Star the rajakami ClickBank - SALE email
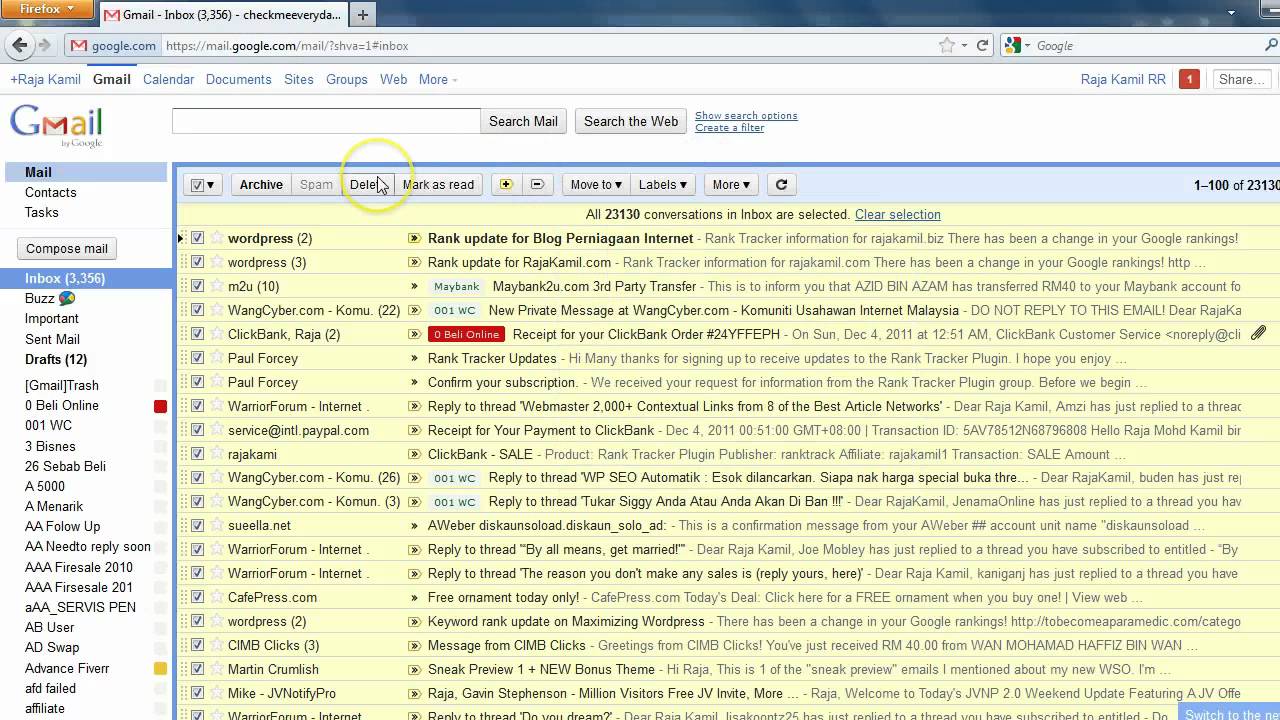The image size is (1280, 720). click(216, 454)
